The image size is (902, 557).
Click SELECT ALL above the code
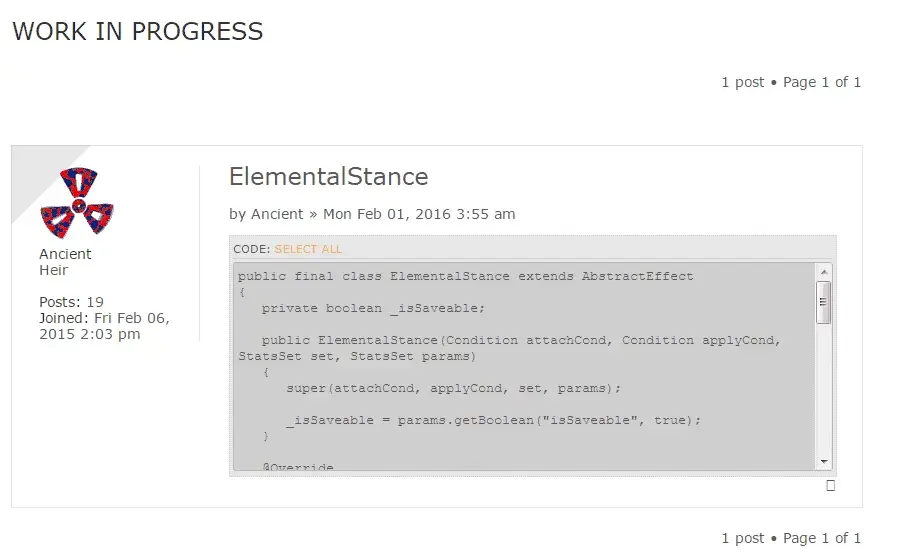[x=308, y=249]
